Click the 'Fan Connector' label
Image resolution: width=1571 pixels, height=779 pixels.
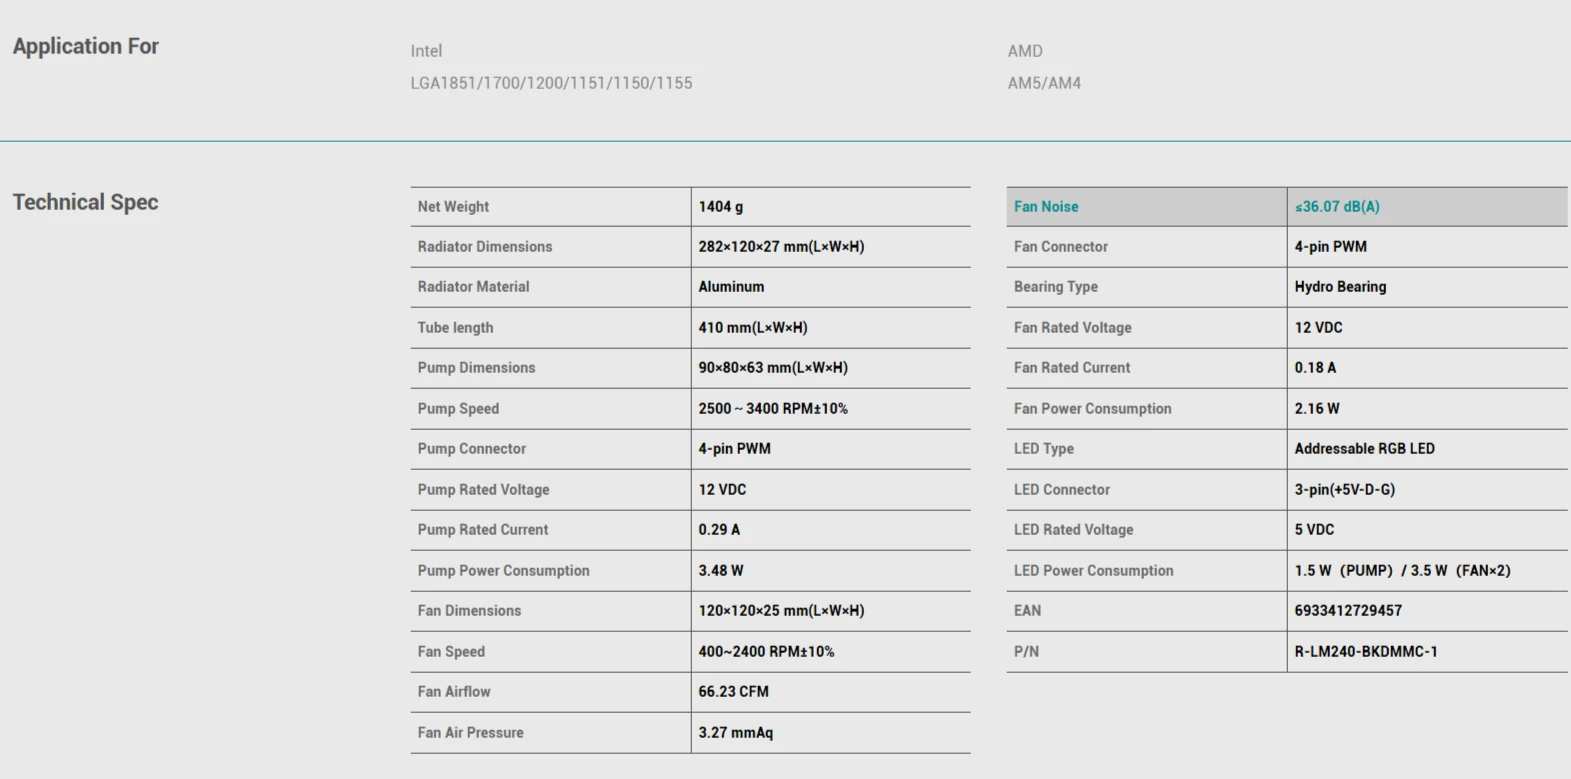(x=1061, y=247)
